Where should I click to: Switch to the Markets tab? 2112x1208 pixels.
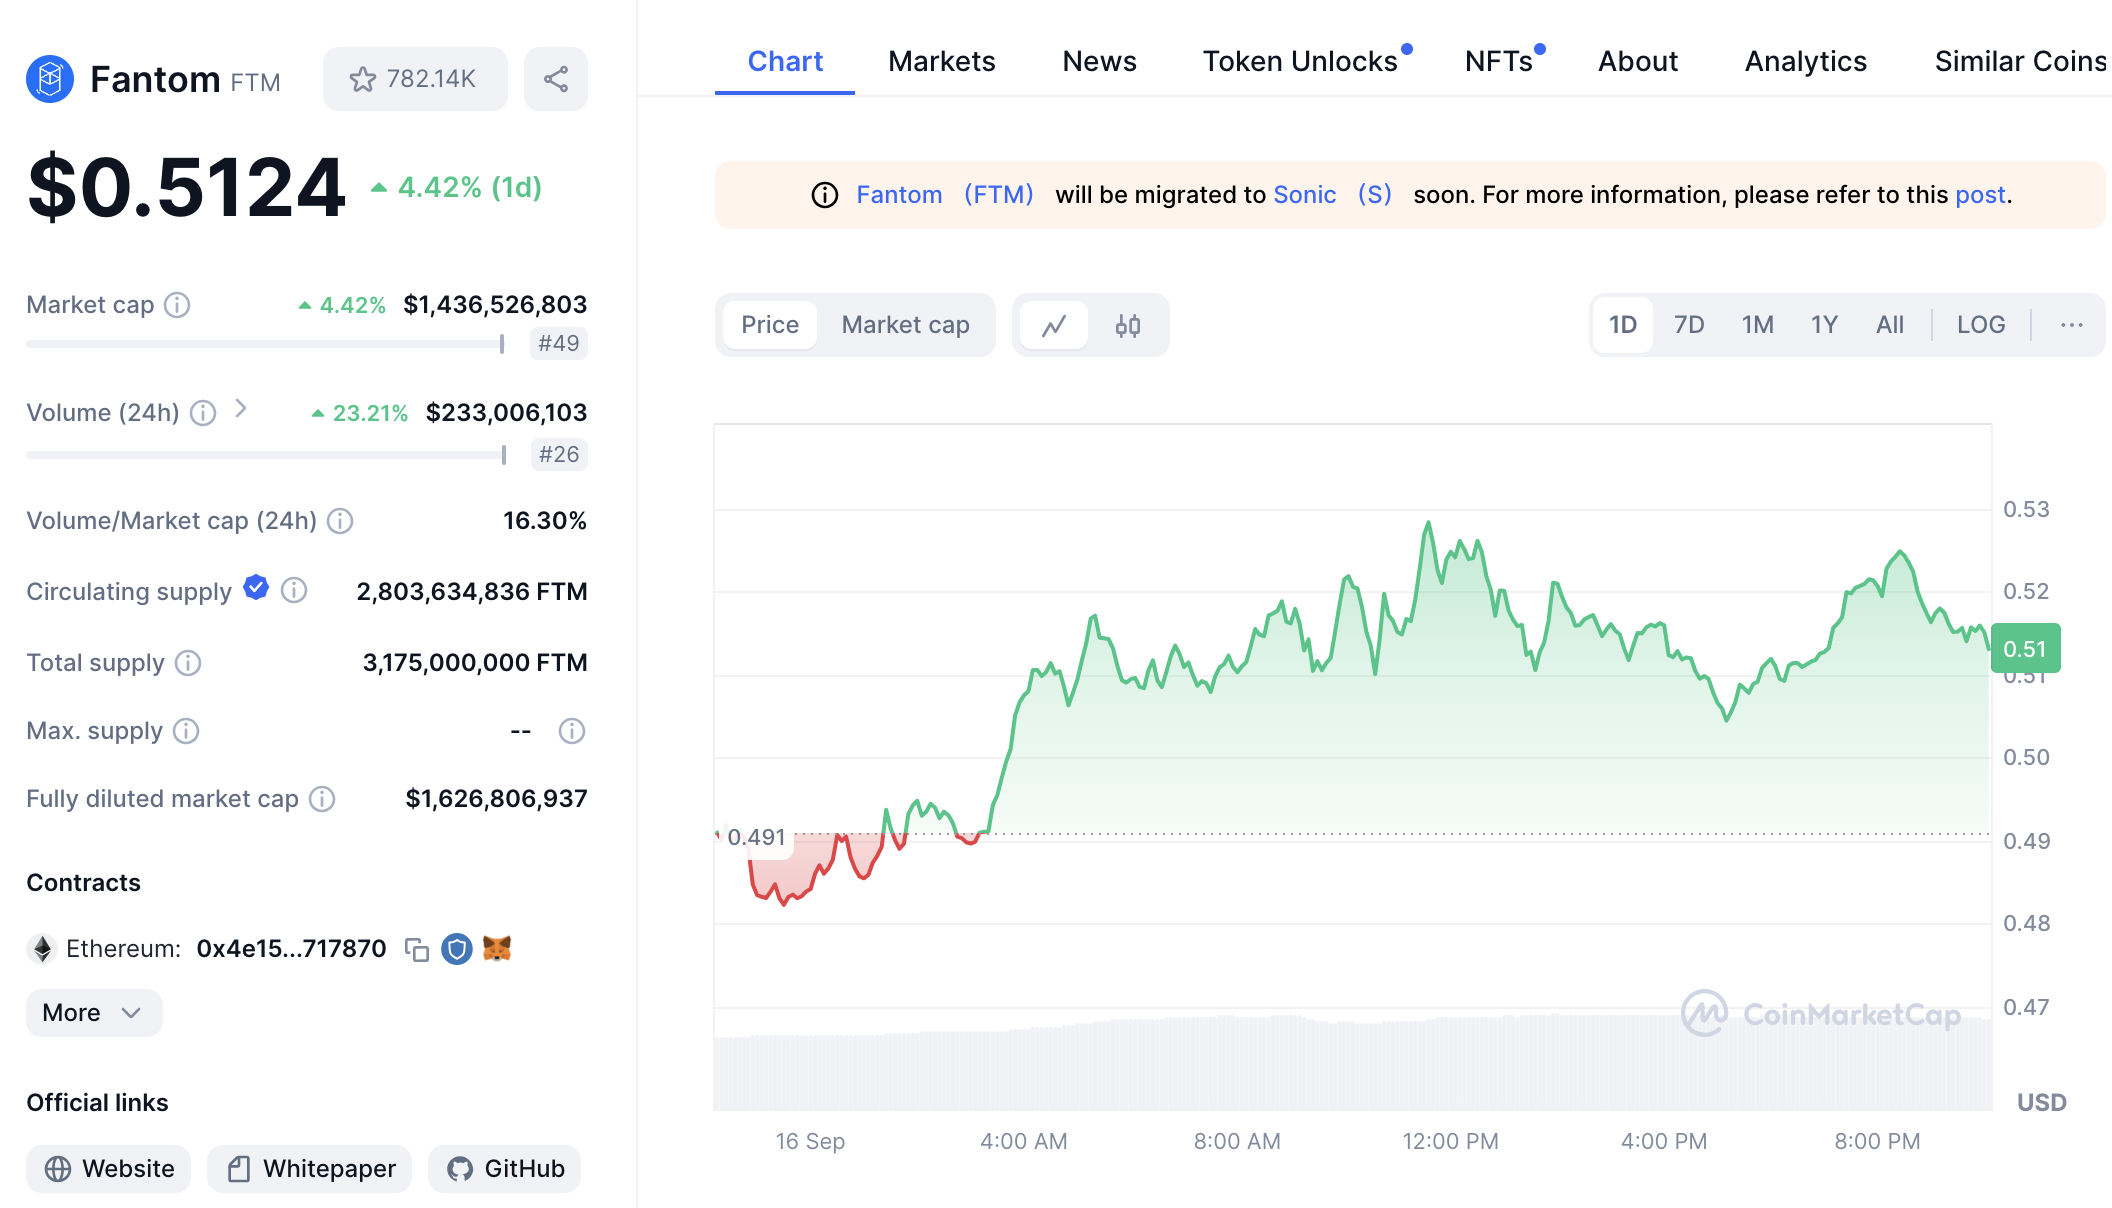[x=942, y=61]
